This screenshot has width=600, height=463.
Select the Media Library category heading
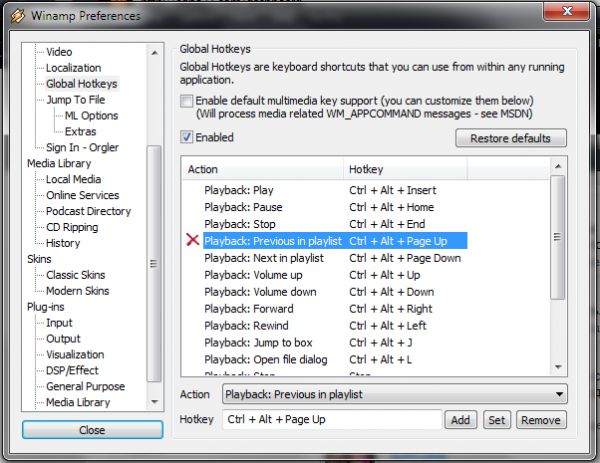(59, 163)
